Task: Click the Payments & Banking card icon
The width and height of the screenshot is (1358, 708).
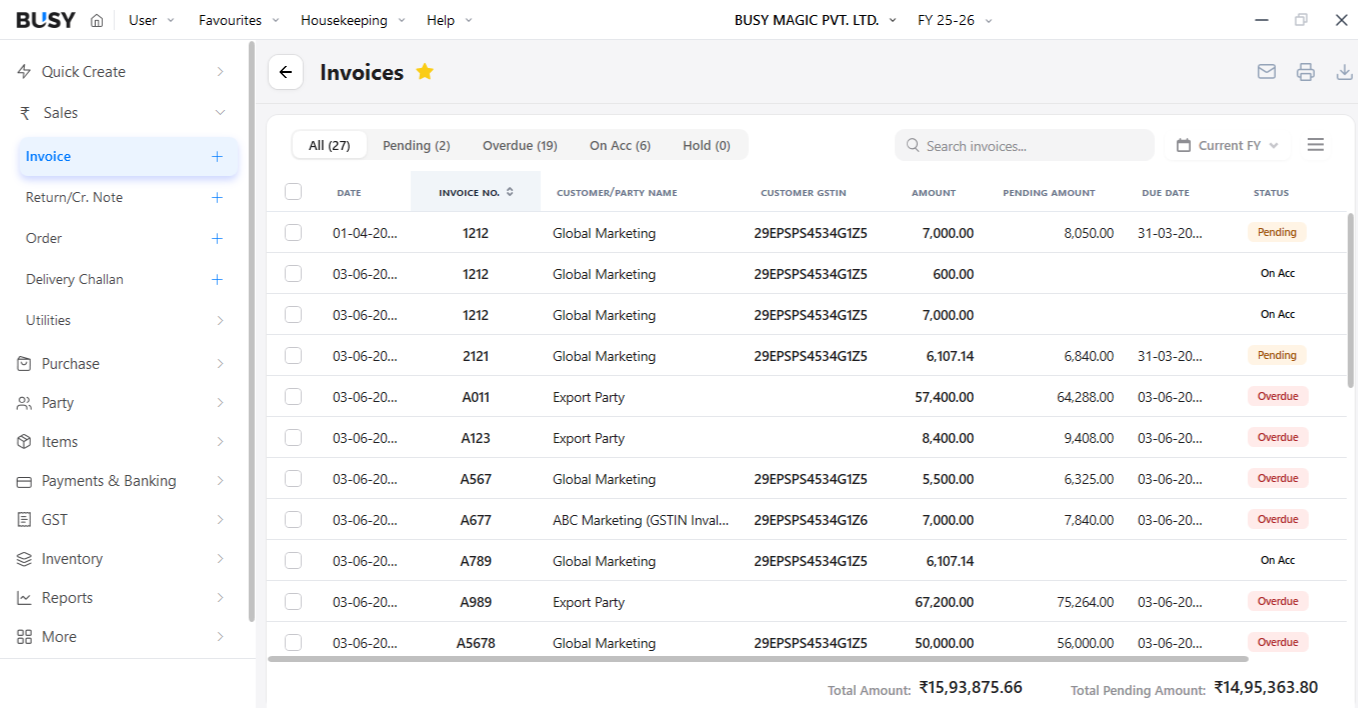Action: pyautogui.click(x=25, y=481)
